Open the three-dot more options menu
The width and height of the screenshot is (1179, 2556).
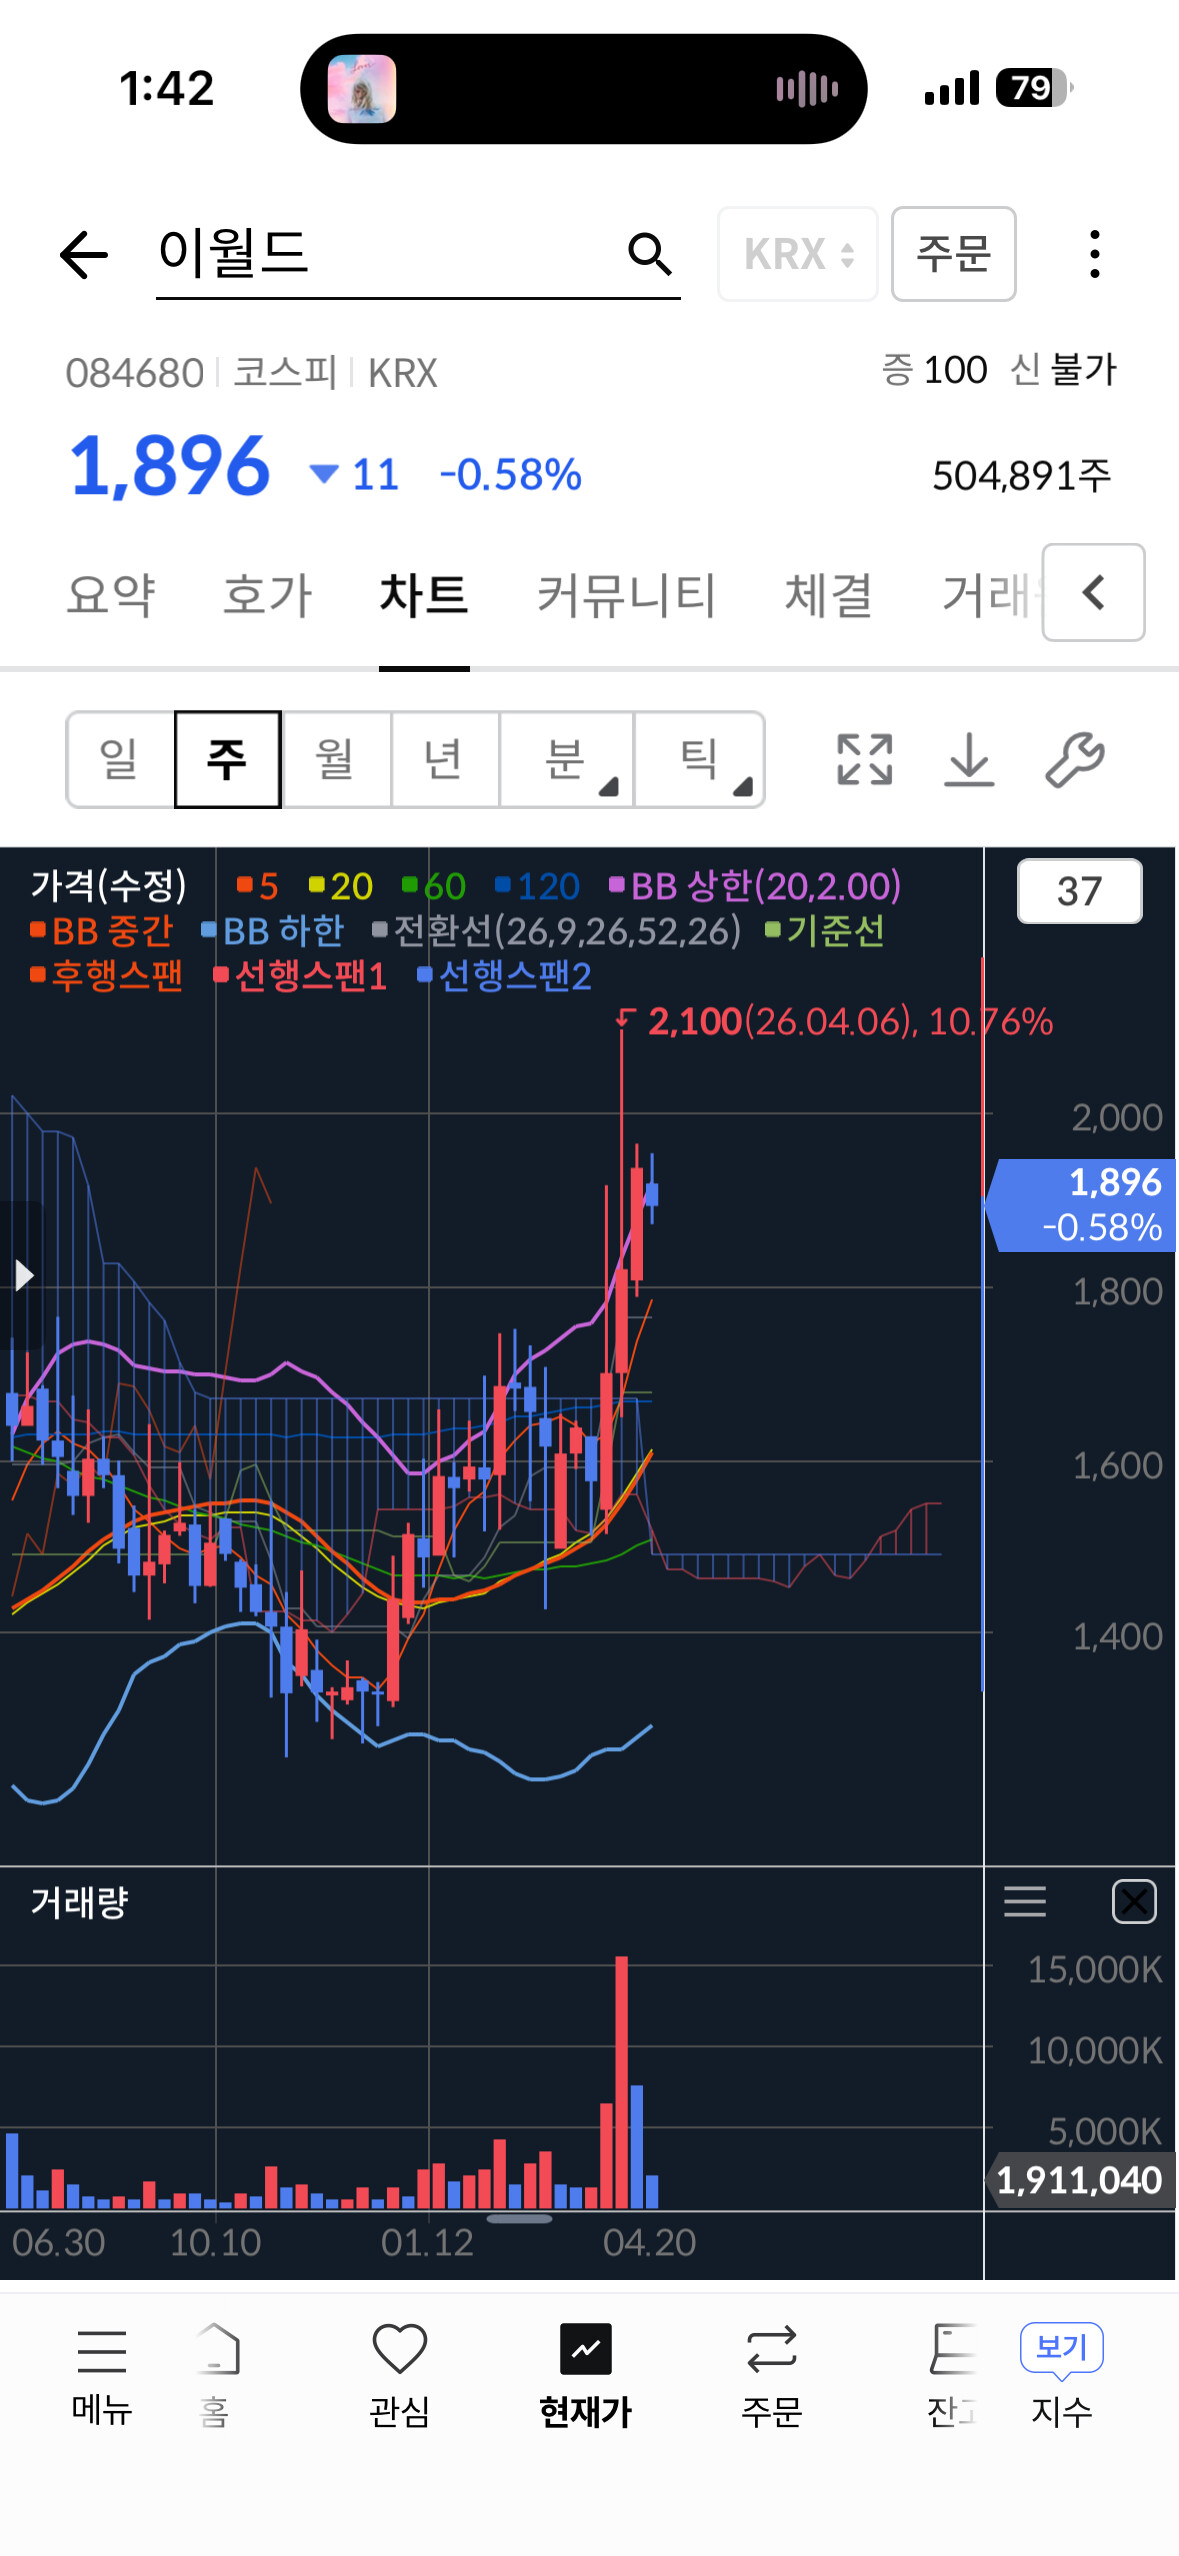[x=1095, y=254]
